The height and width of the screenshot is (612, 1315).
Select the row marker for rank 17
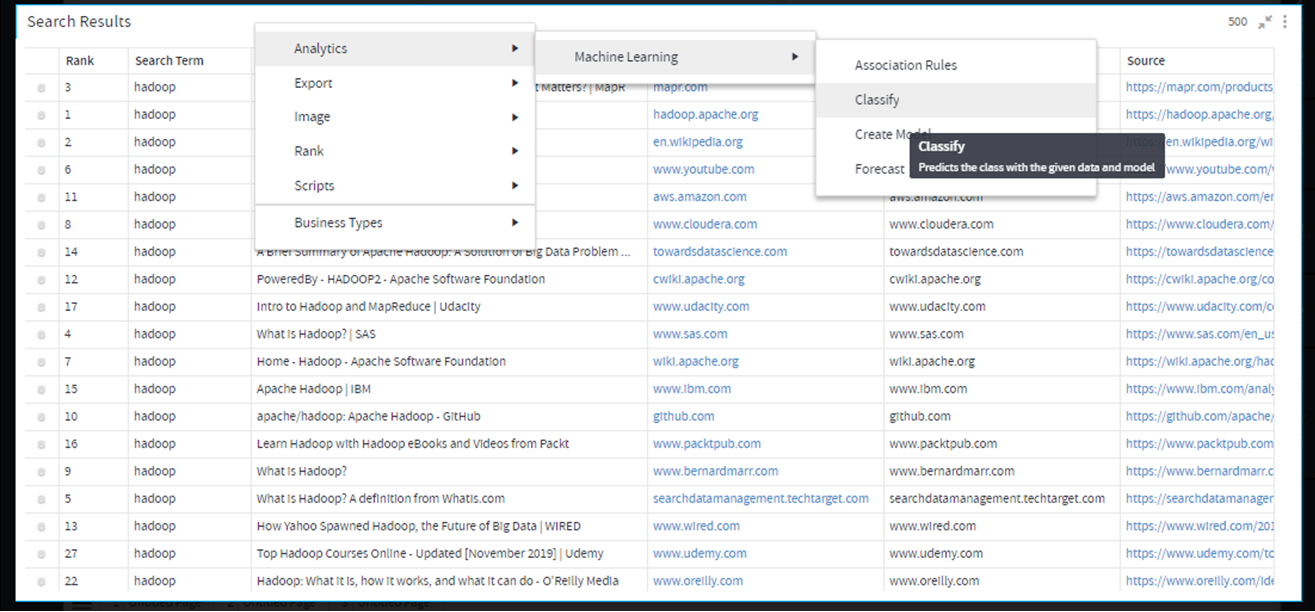41,307
